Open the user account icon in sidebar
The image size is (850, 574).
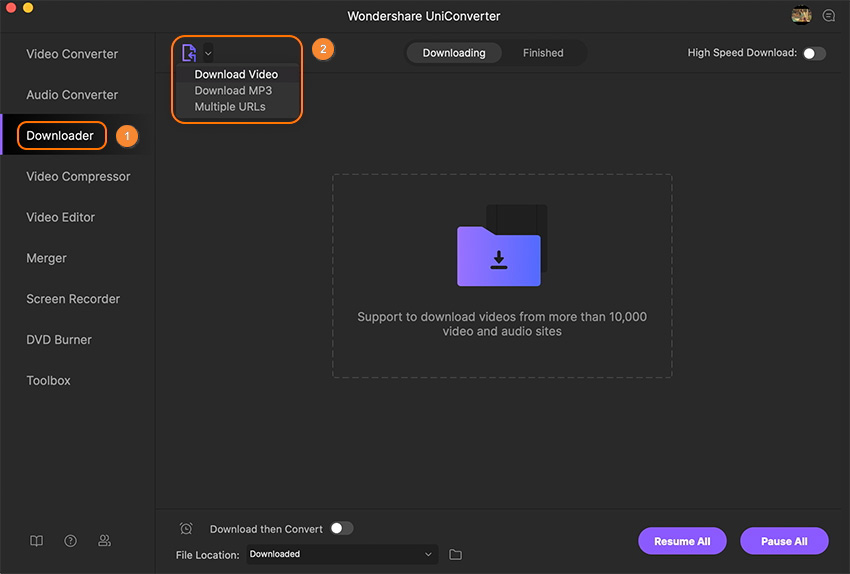coord(104,541)
